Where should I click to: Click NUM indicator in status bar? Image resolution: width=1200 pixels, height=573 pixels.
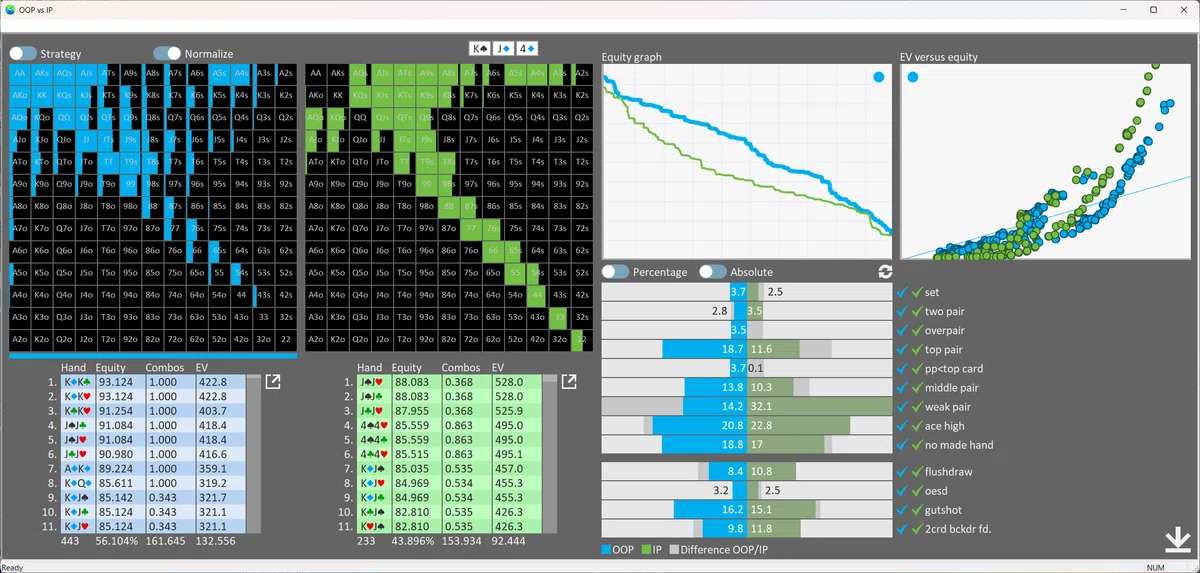click(x=1154, y=567)
